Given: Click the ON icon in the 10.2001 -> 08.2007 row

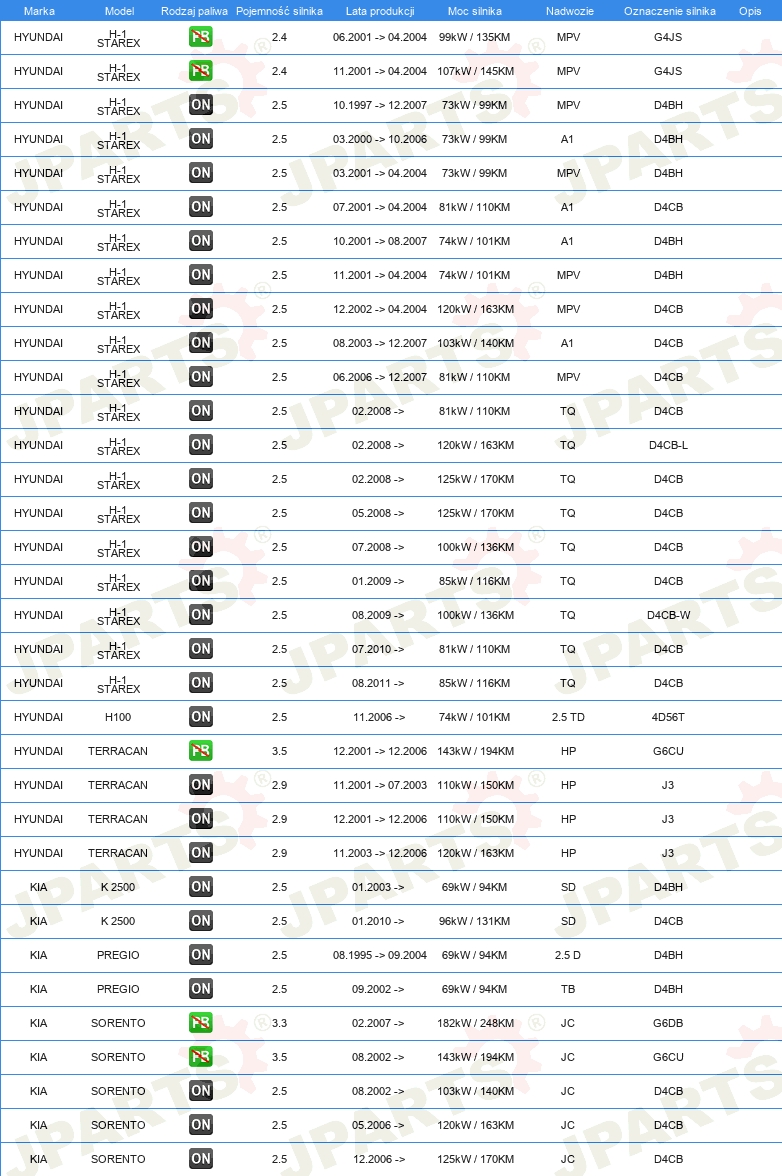Looking at the screenshot, I should pyautogui.click(x=200, y=241).
